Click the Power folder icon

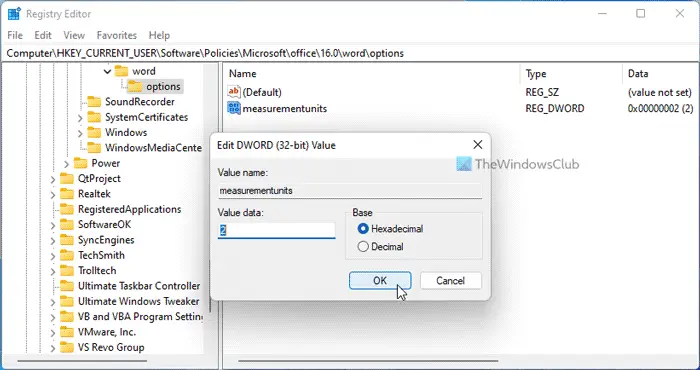pos(80,163)
